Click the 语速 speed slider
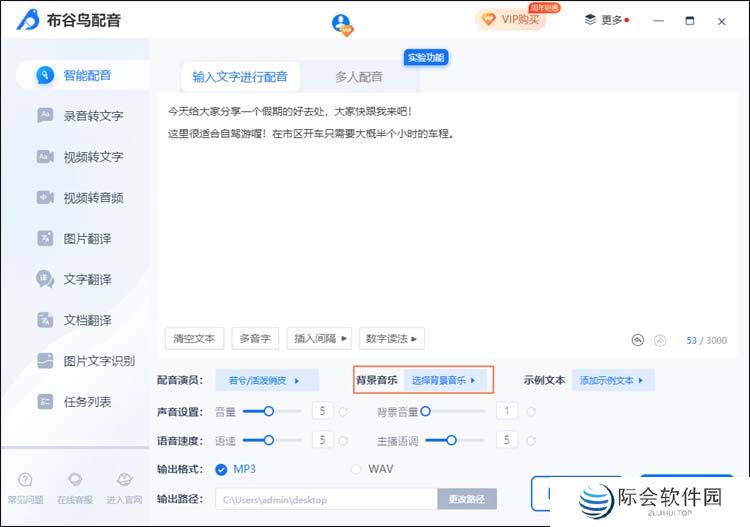750x527 pixels. [267, 439]
